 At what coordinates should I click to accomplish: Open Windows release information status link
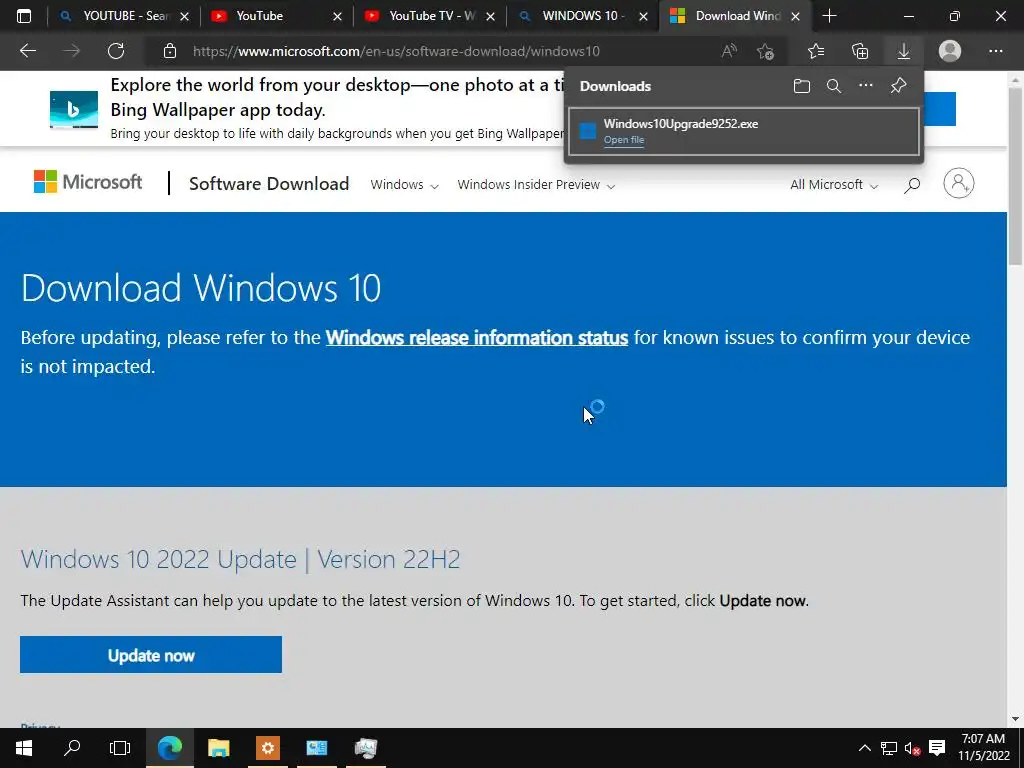(x=477, y=338)
